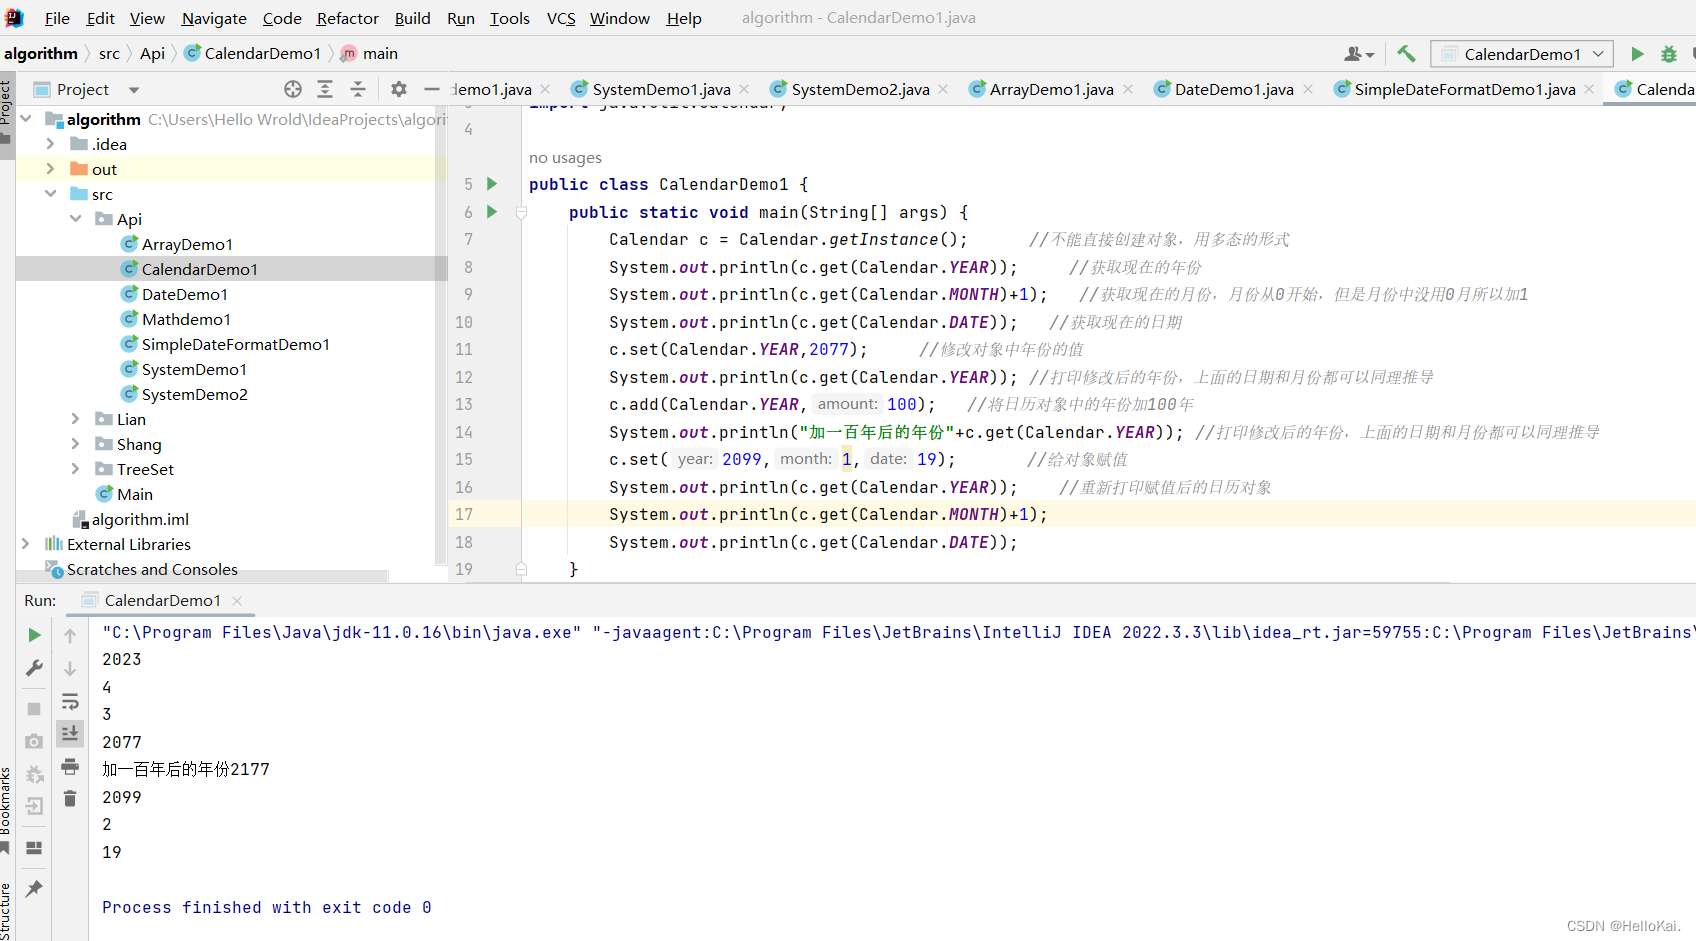This screenshot has width=1696, height=941.
Task: Click run gutter icon at line 5
Action: click(x=492, y=184)
